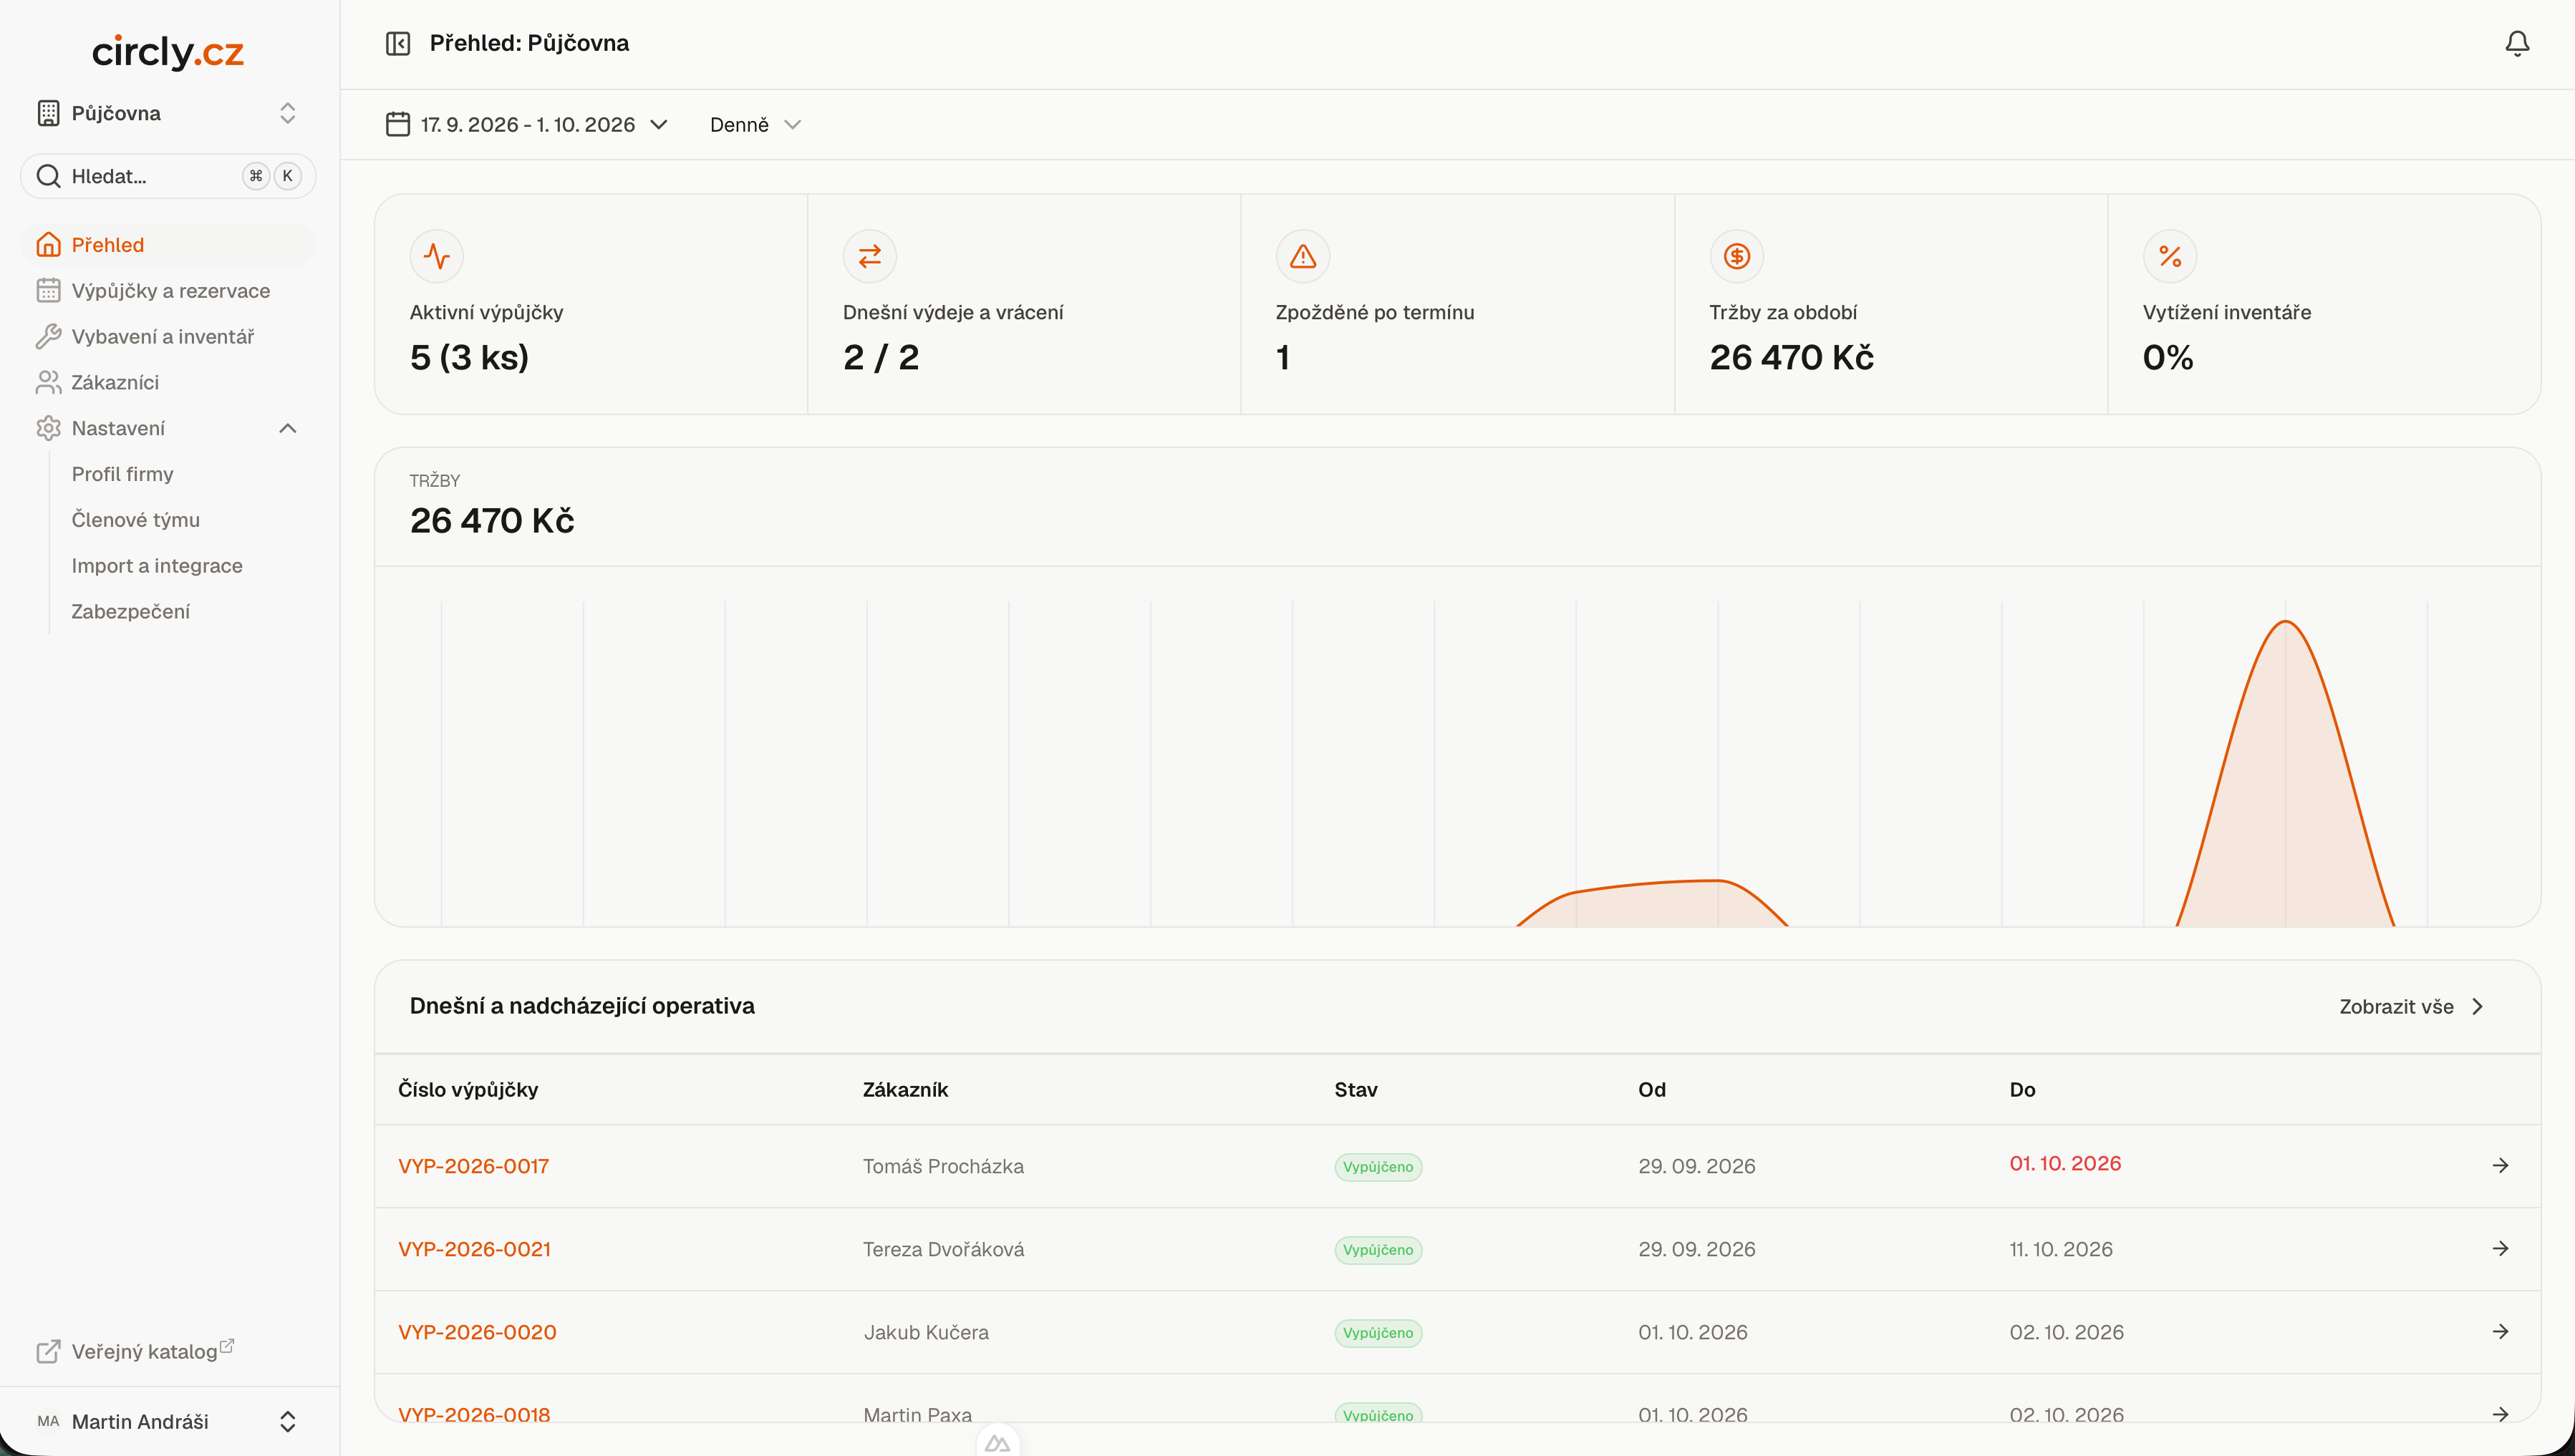Click the MA user avatar
This screenshot has width=2575, height=1456.
coord(48,1421)
